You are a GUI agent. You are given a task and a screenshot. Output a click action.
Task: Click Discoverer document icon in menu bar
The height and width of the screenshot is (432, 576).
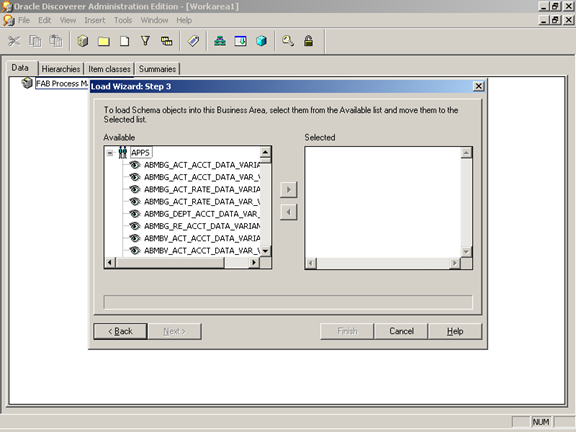coord(8,20)
